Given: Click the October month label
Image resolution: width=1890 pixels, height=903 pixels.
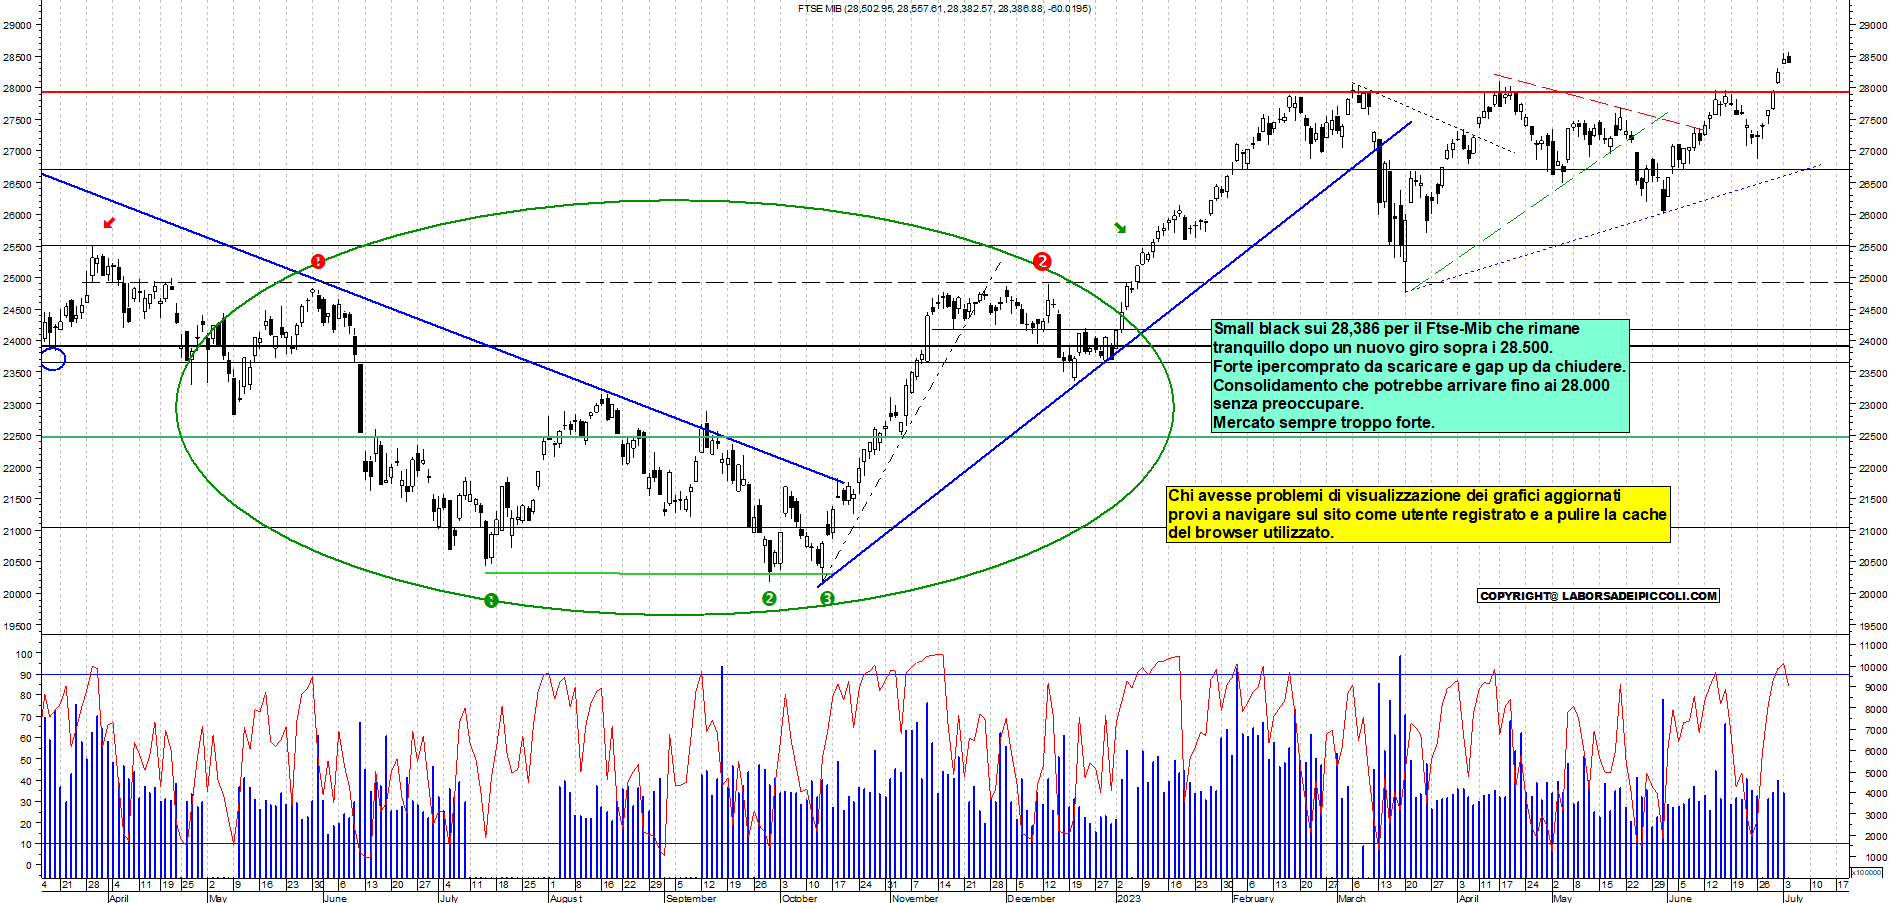Looking at the screenshot, I should tap(799, 898).
